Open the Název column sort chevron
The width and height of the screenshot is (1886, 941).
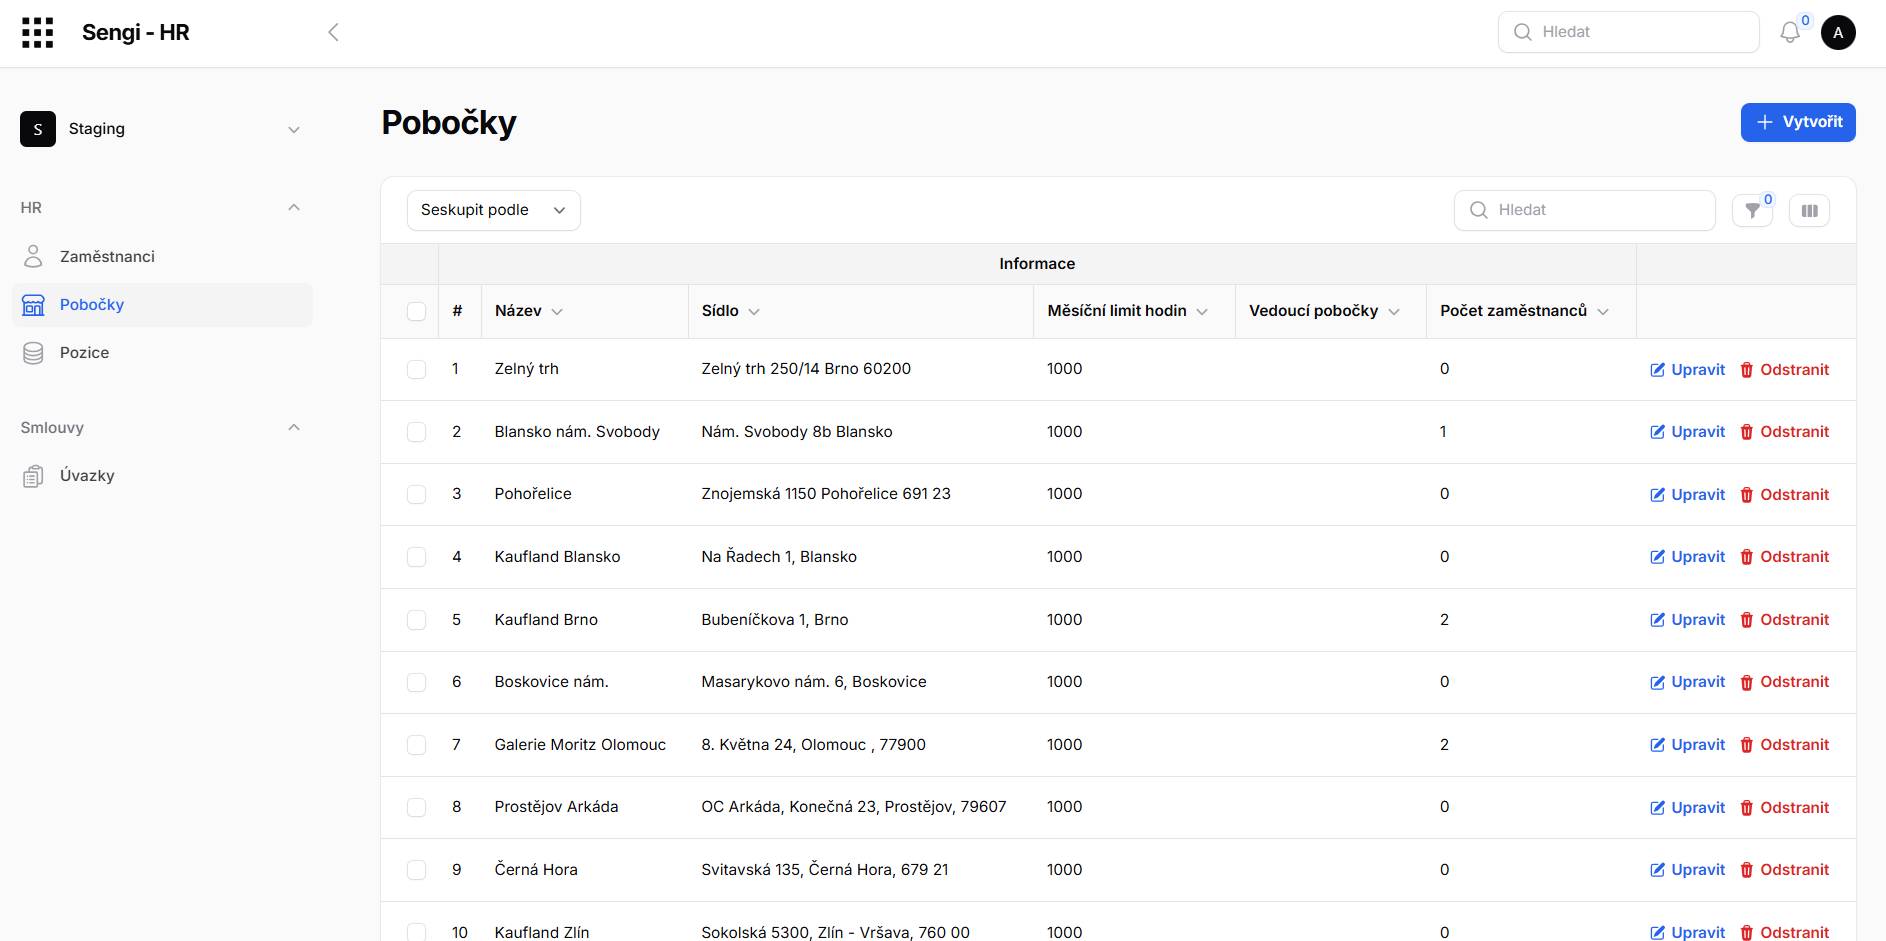point(557,312)
